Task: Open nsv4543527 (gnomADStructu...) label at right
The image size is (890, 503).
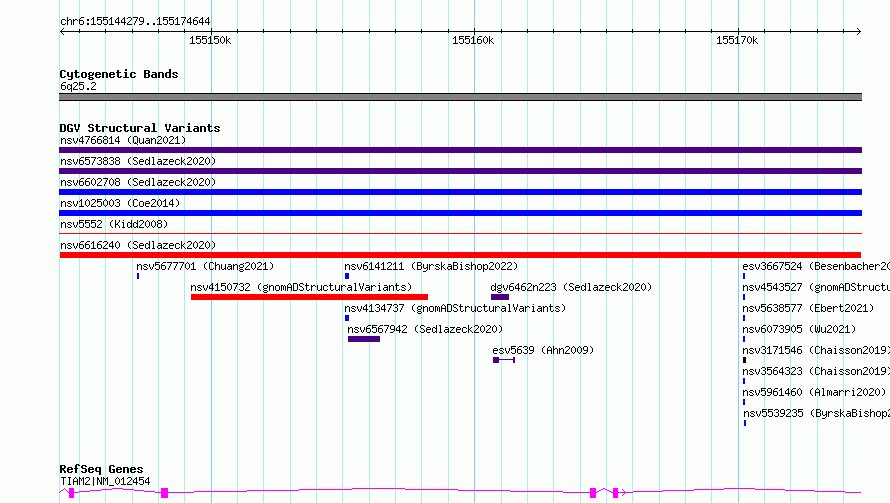Action: [816, 287]
